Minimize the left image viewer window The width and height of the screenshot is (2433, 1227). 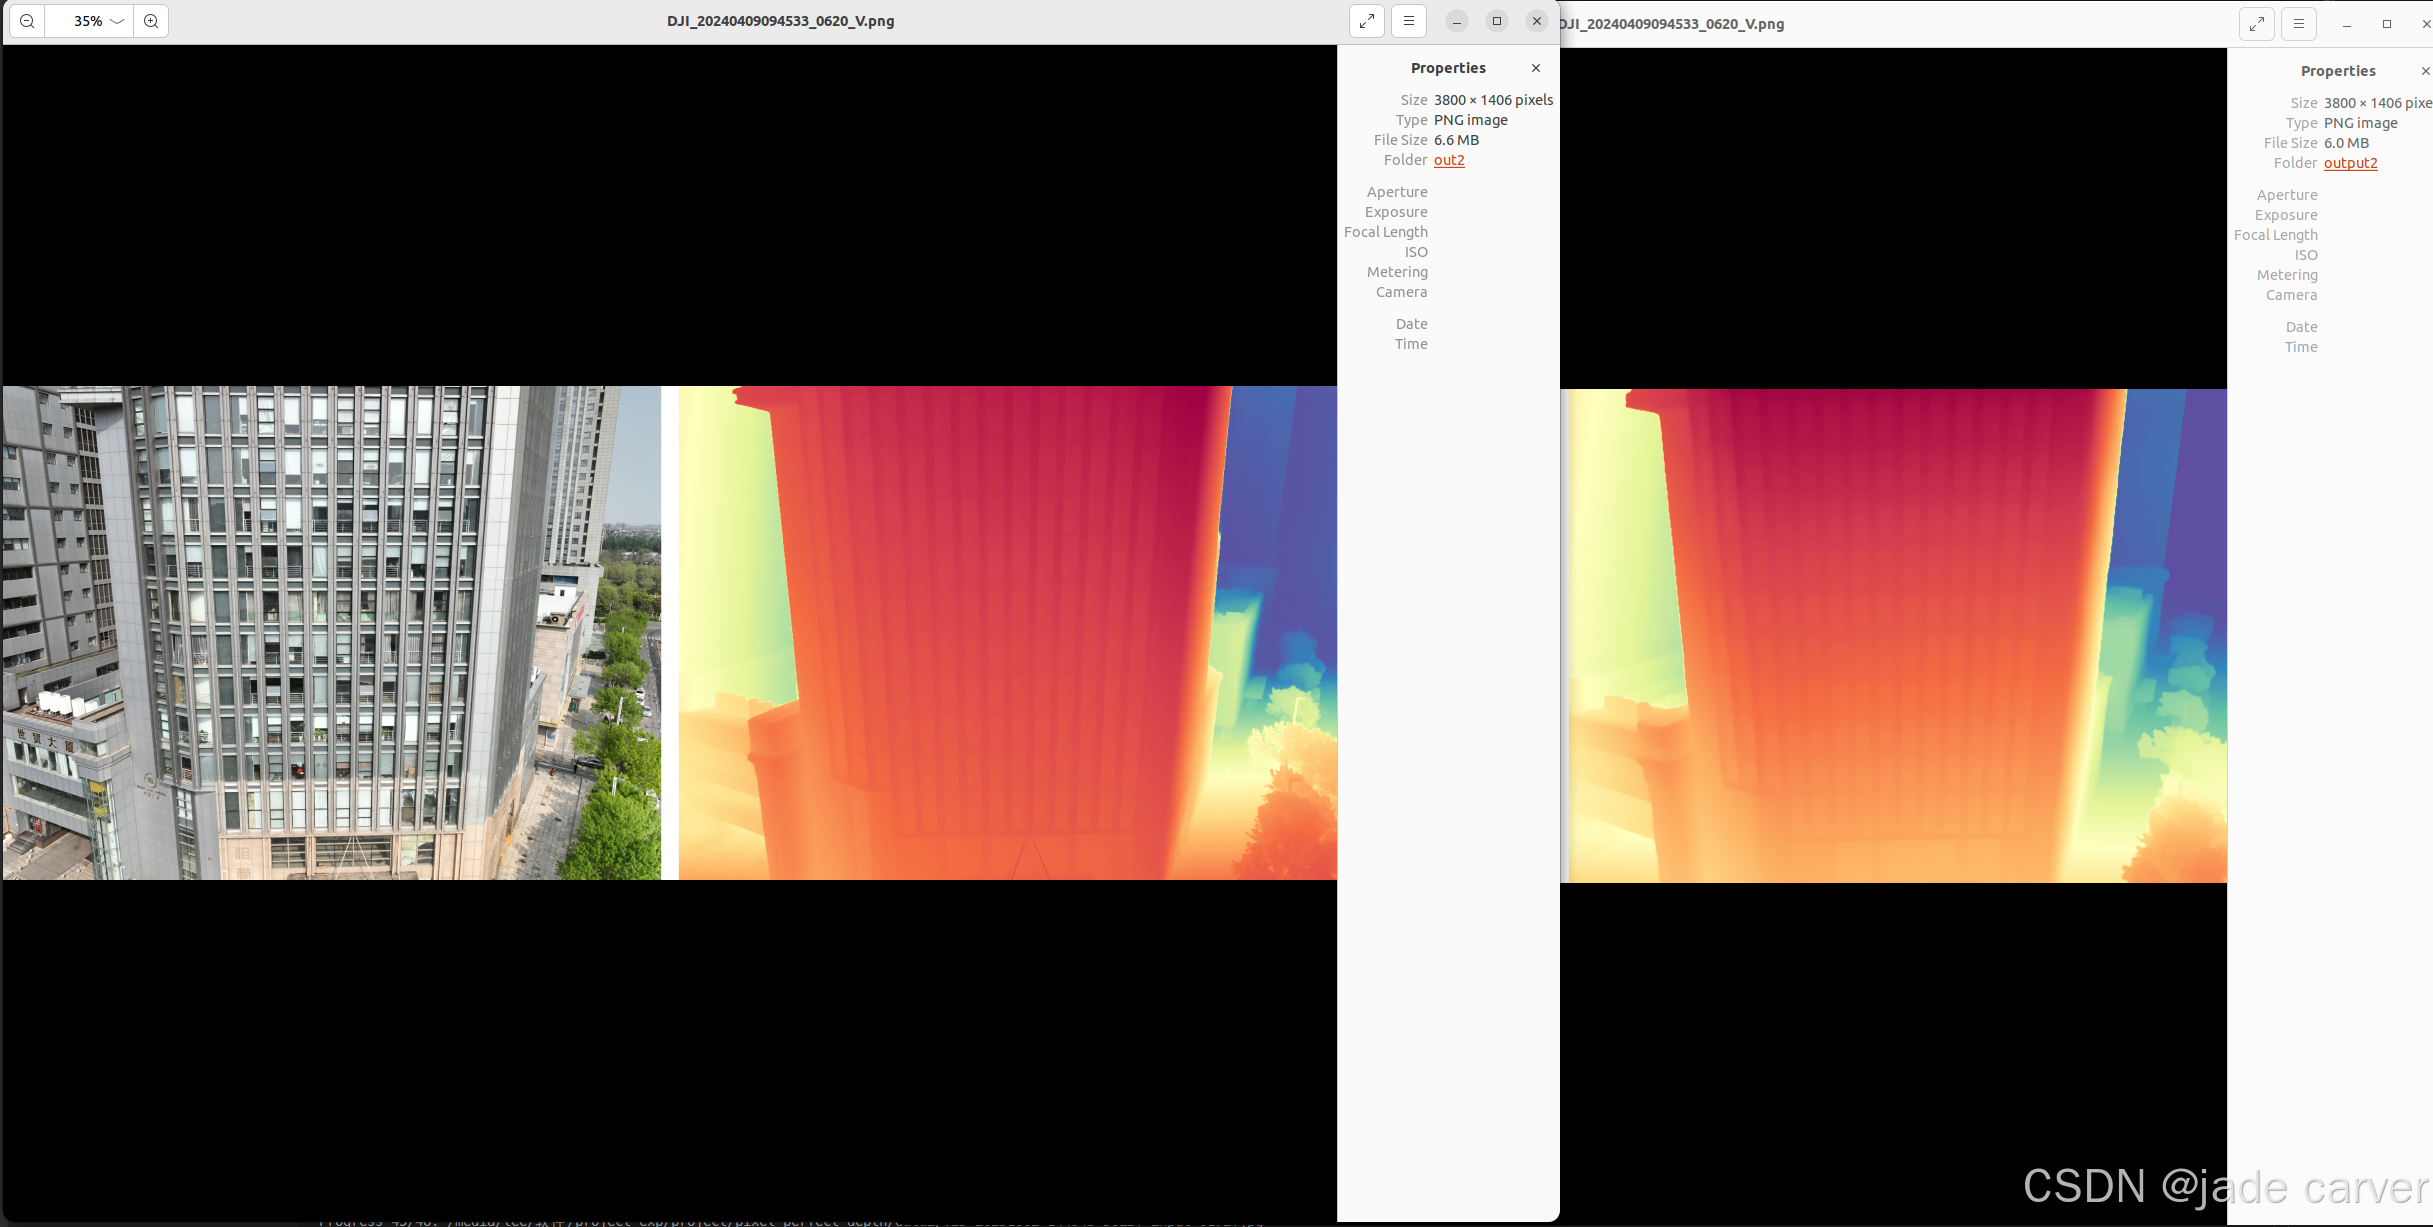tap(1456, 21)
